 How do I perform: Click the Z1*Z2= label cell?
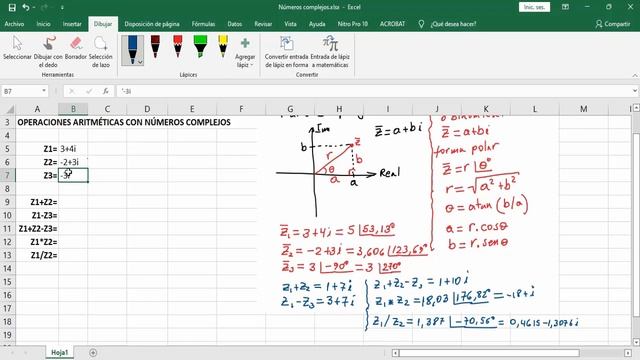(37, 242)
